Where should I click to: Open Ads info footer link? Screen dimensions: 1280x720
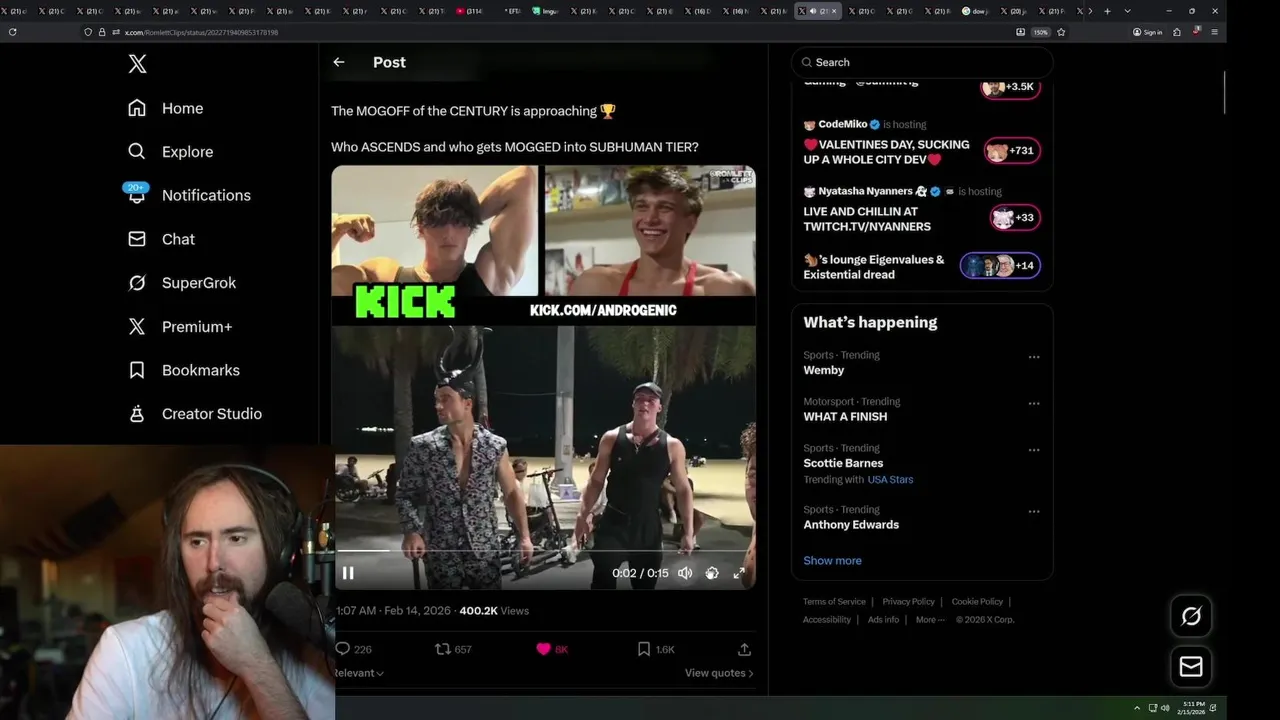883,620
